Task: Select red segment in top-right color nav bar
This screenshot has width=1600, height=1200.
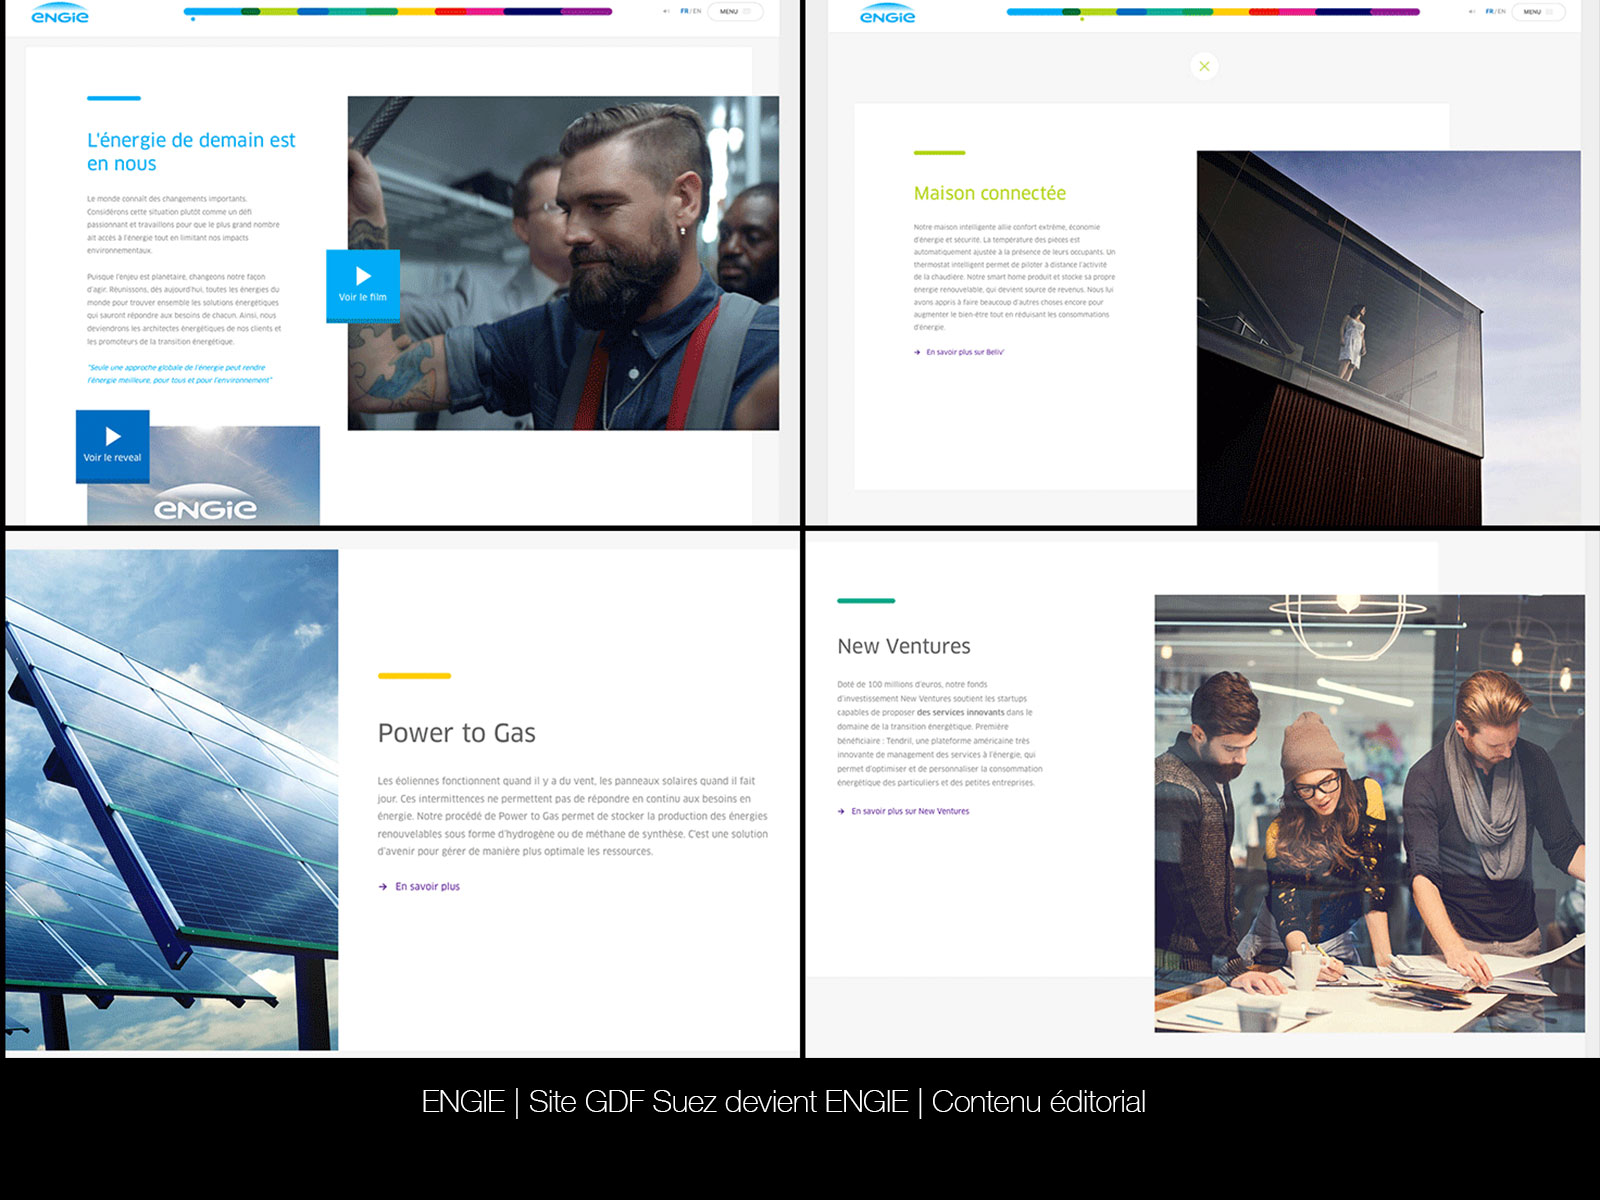Action: 1264,11
